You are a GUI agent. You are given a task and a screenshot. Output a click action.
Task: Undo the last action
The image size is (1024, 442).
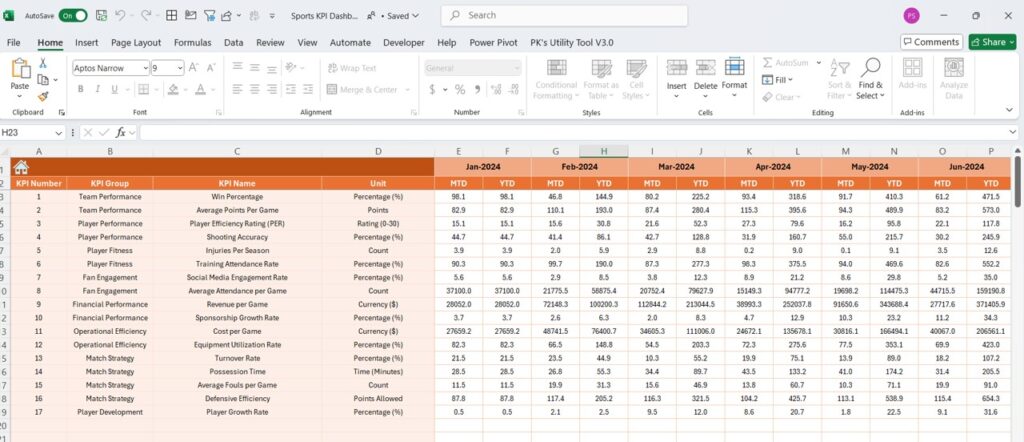point(120,16)
